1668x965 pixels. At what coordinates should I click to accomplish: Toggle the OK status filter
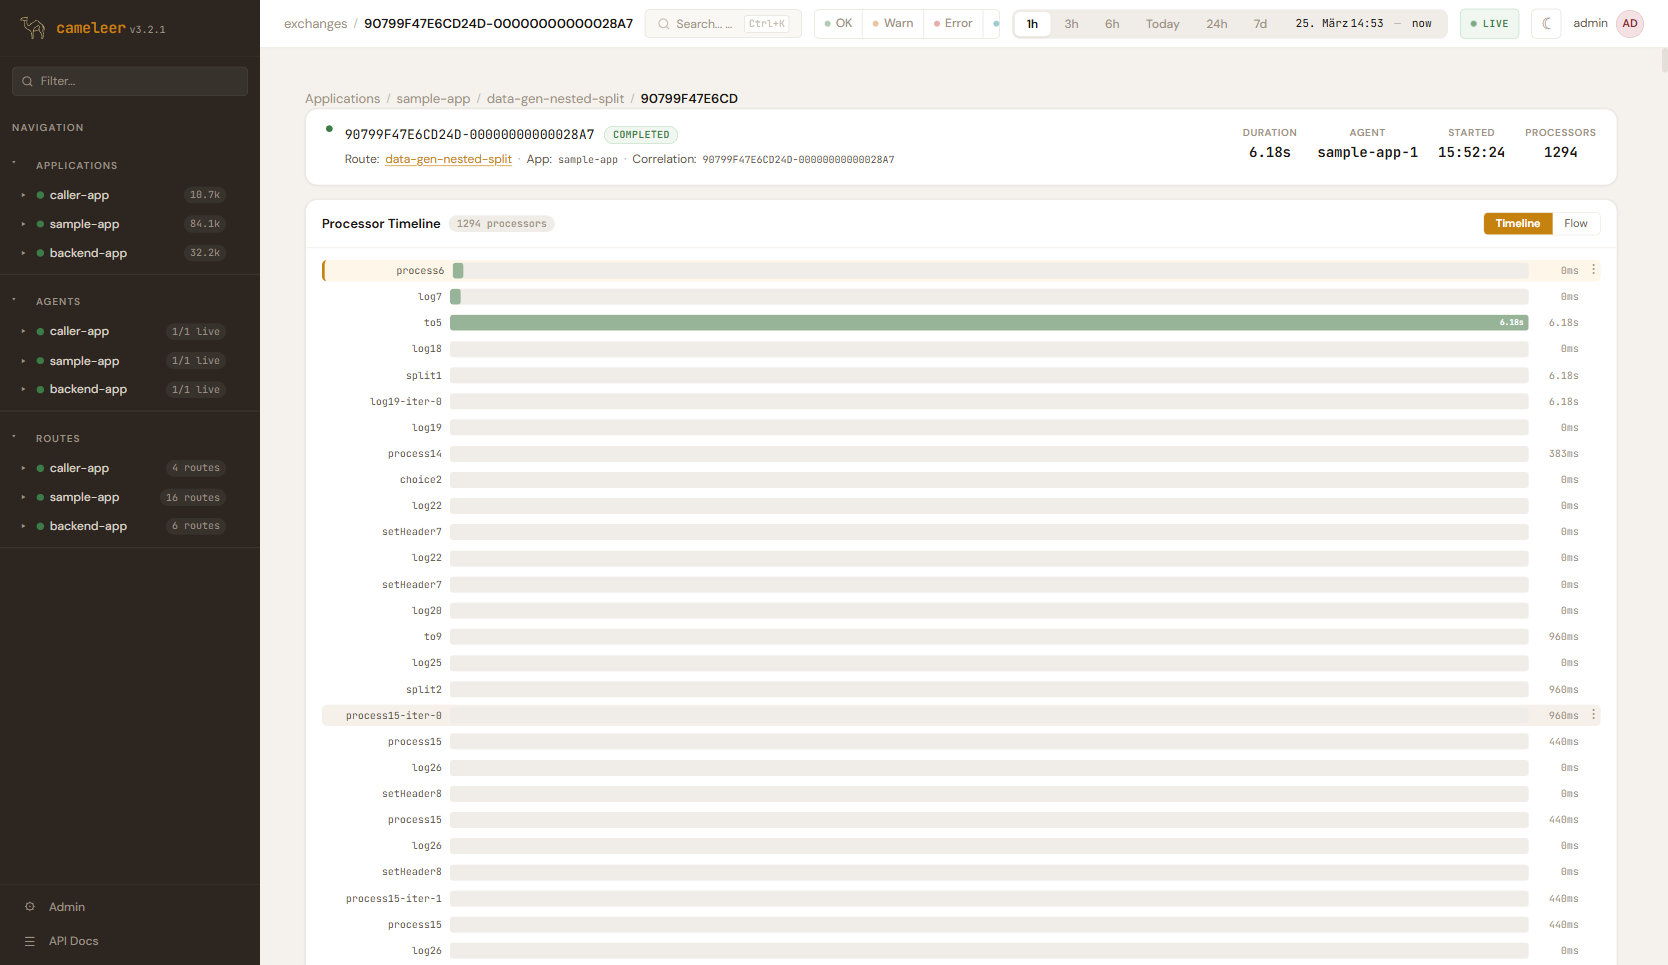pyautogui.click(x=838, y=24)
